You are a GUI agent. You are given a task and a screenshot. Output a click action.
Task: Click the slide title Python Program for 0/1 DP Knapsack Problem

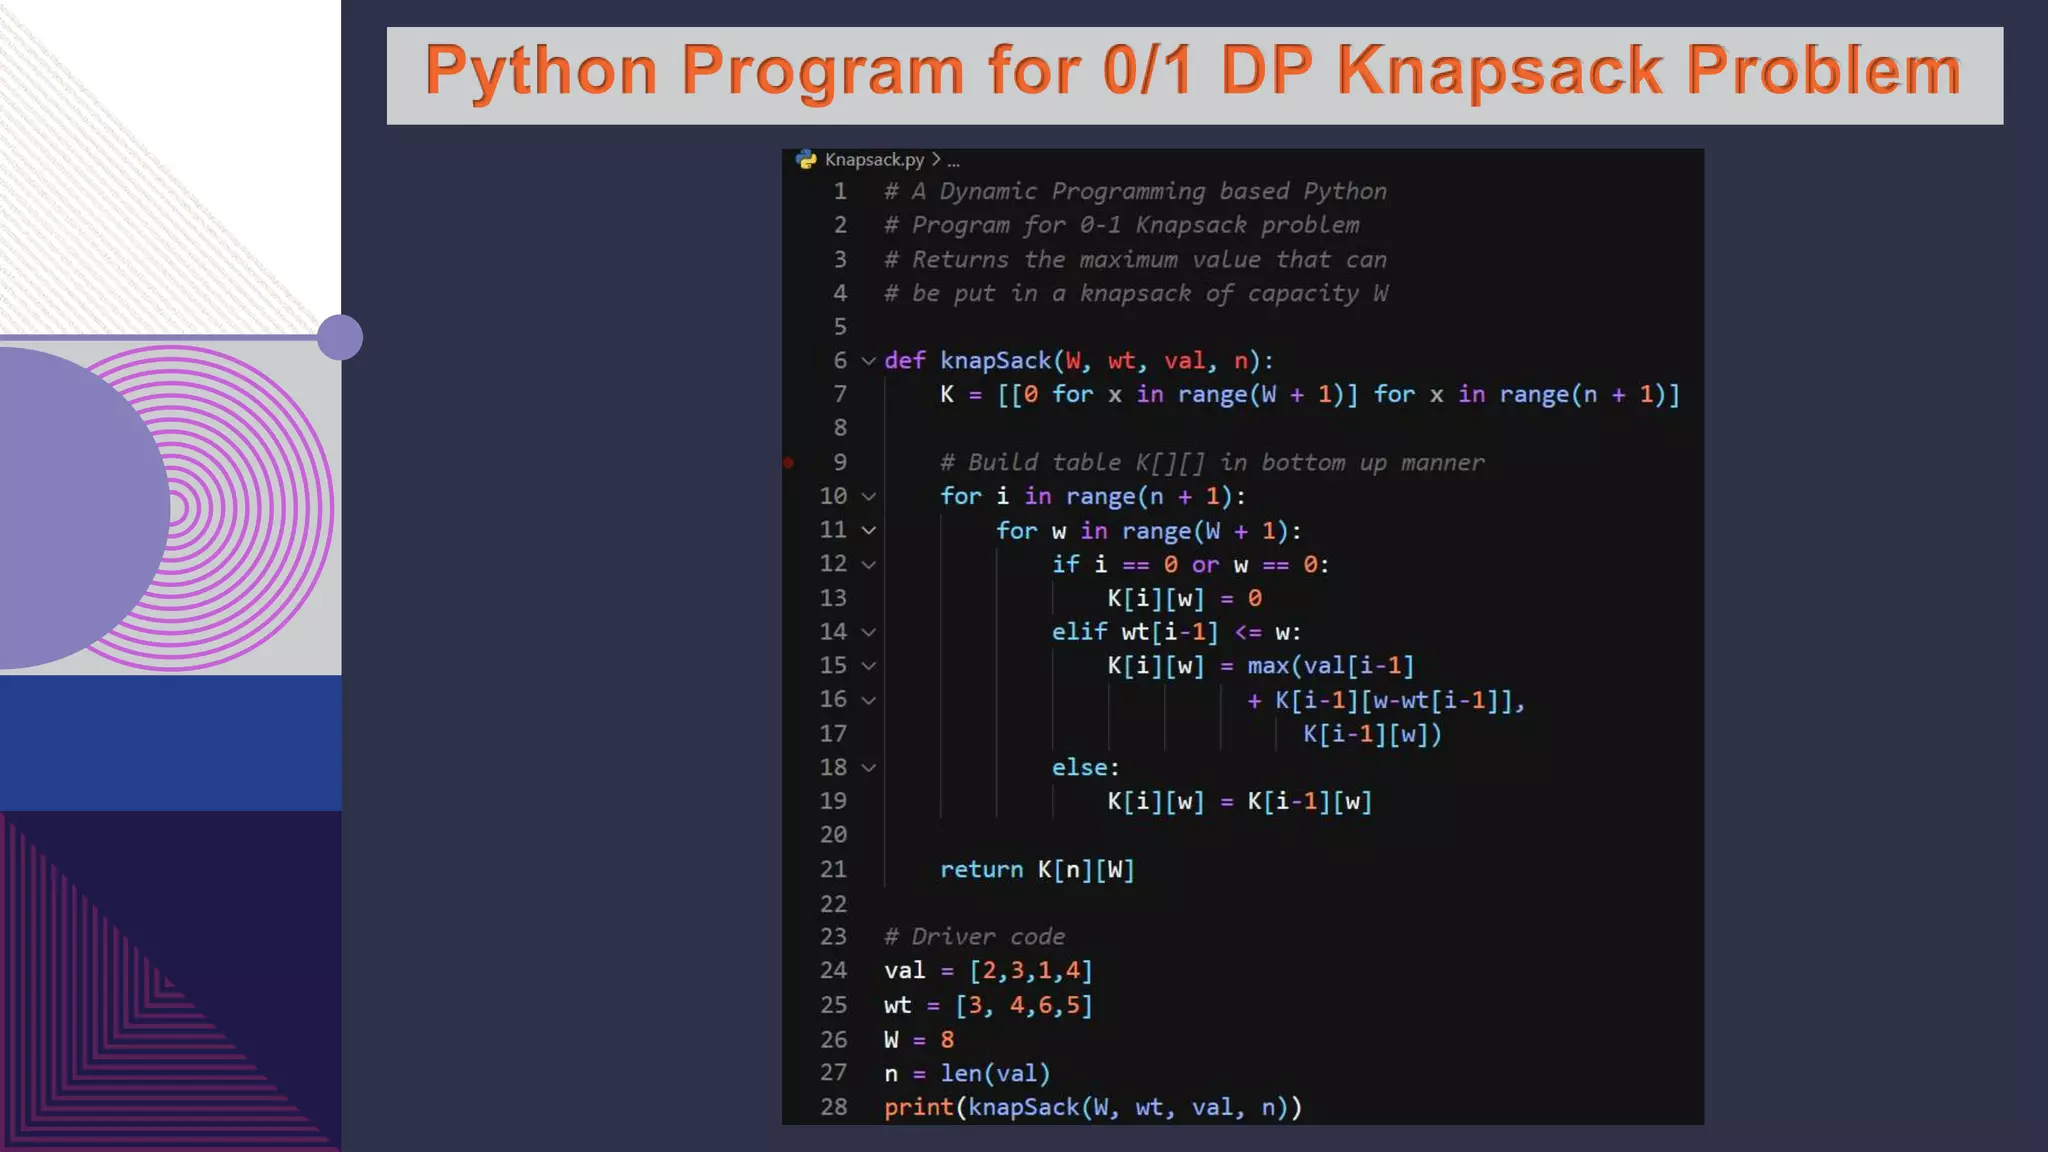tap(1193, 71)
